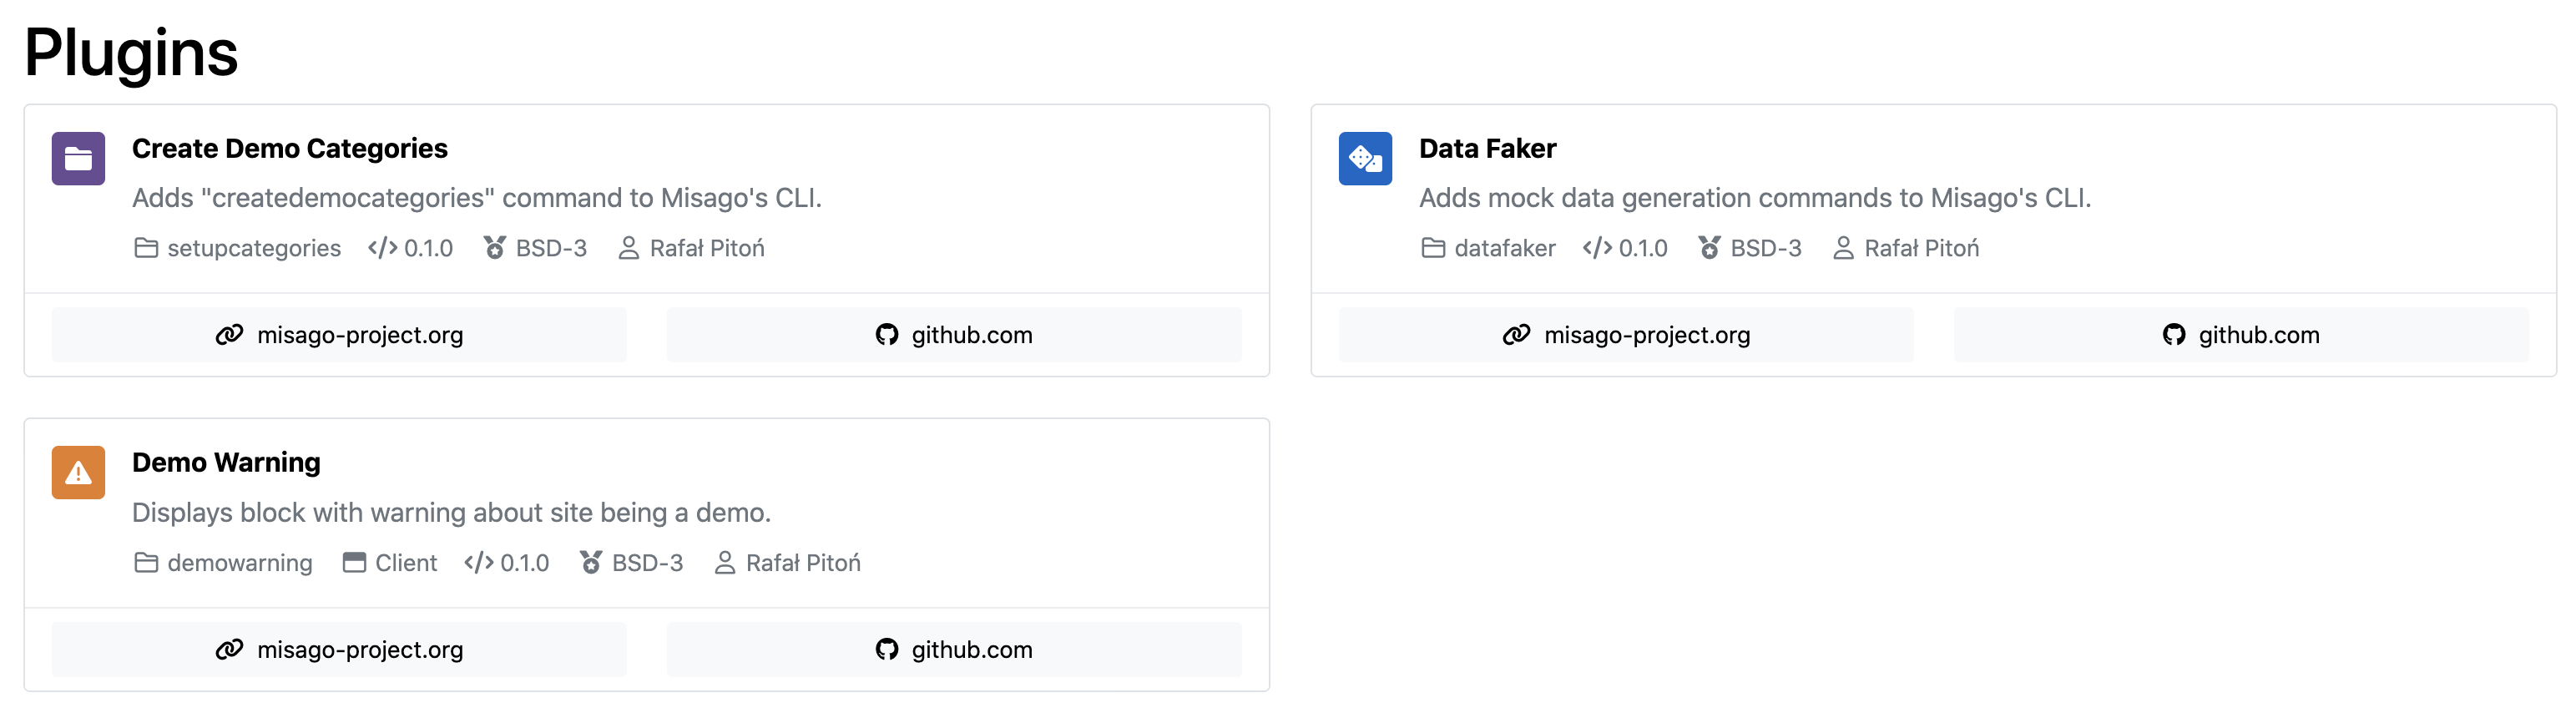Visit misago-project.org from Data Faker card
The width and height of the screenshot is (2576, 713).
point(1626,335)
